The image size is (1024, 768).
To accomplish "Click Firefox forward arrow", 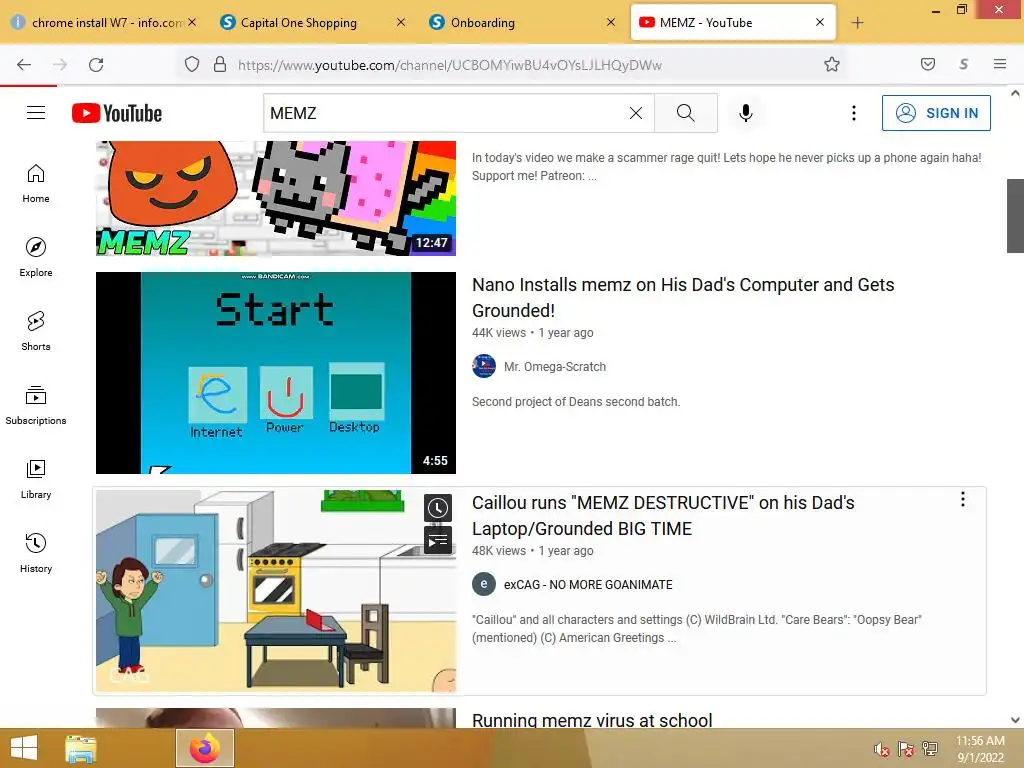I will [x=60, y=64].
